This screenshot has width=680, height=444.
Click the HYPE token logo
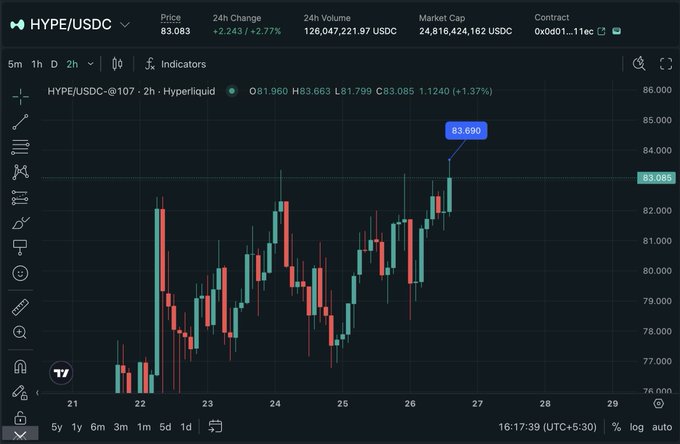[17, 25]
